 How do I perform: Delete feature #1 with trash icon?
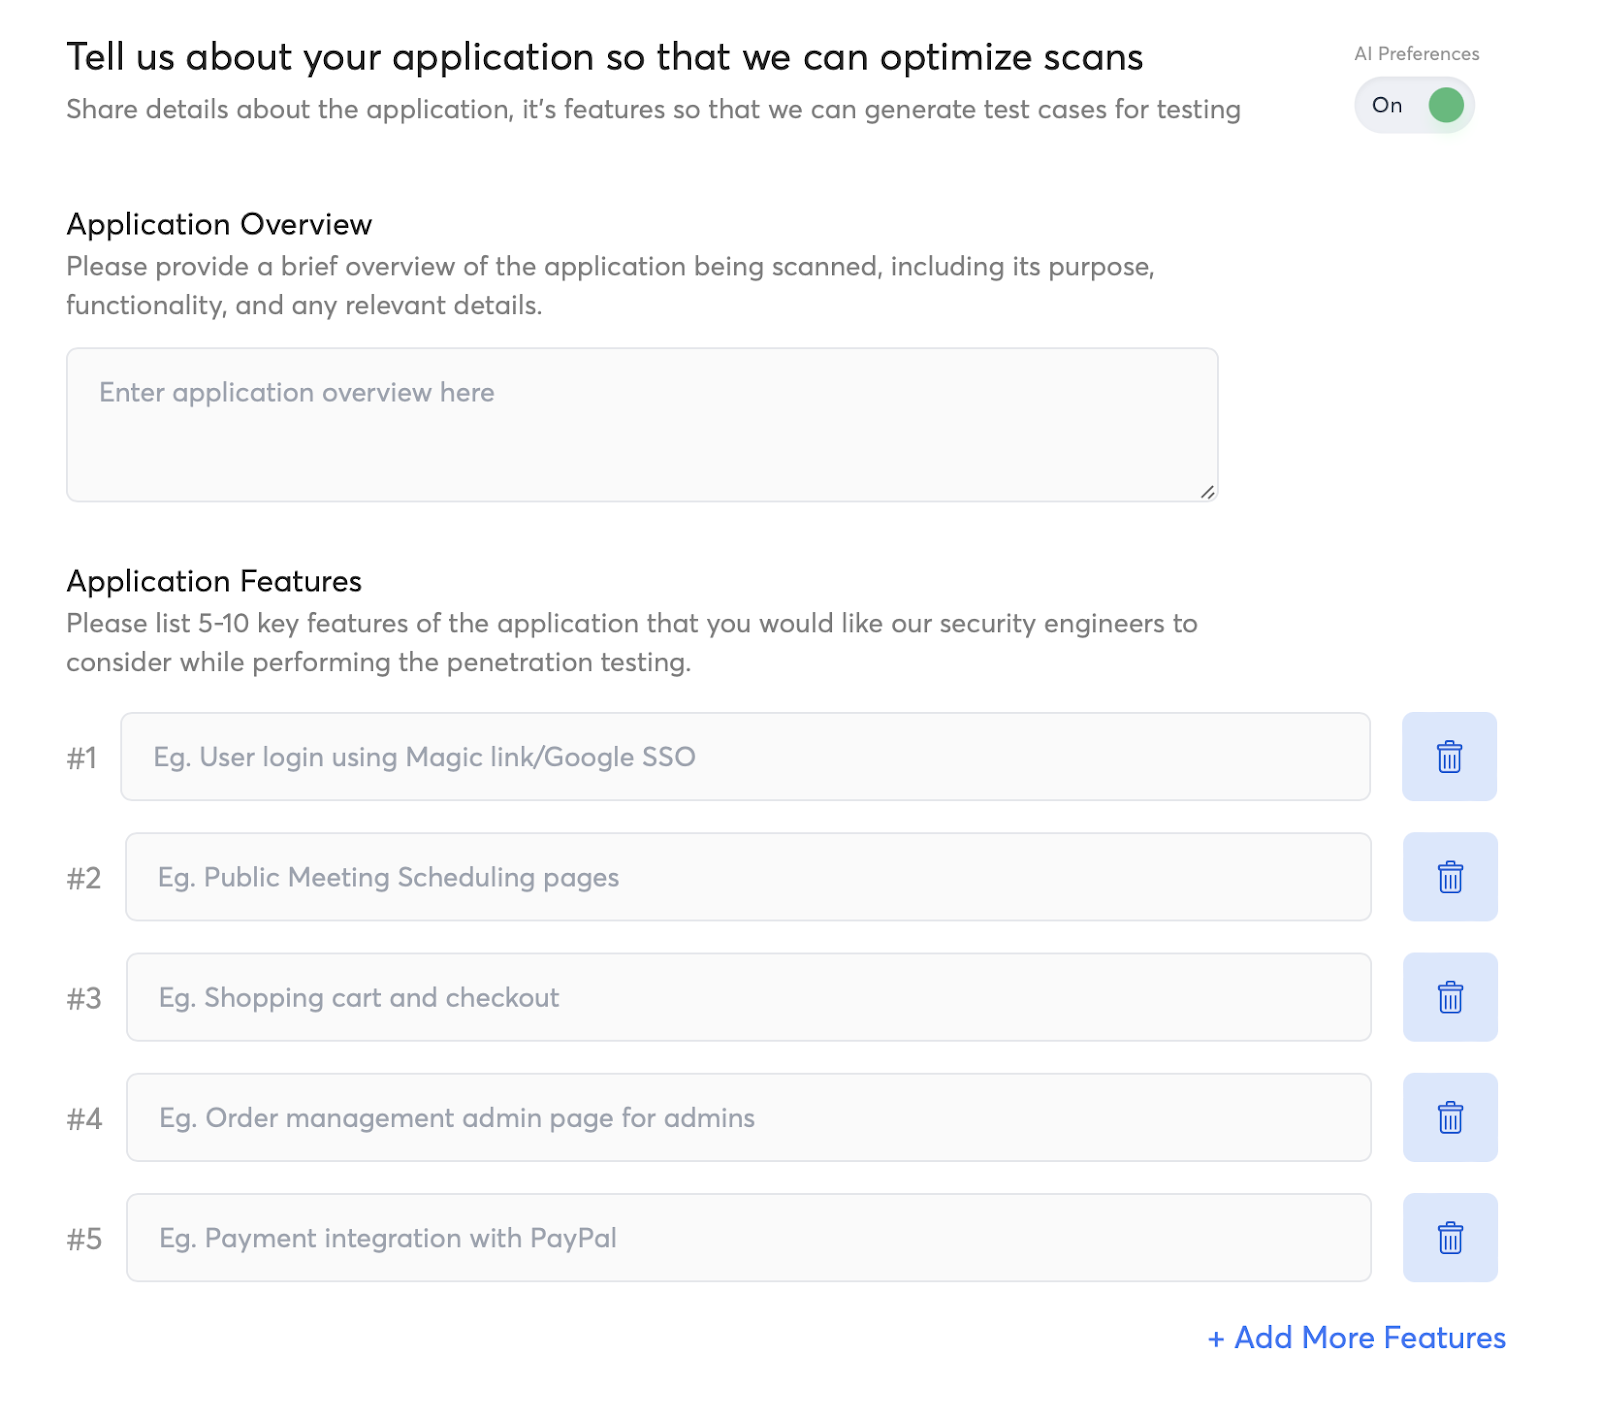[x=1449, y=757]
